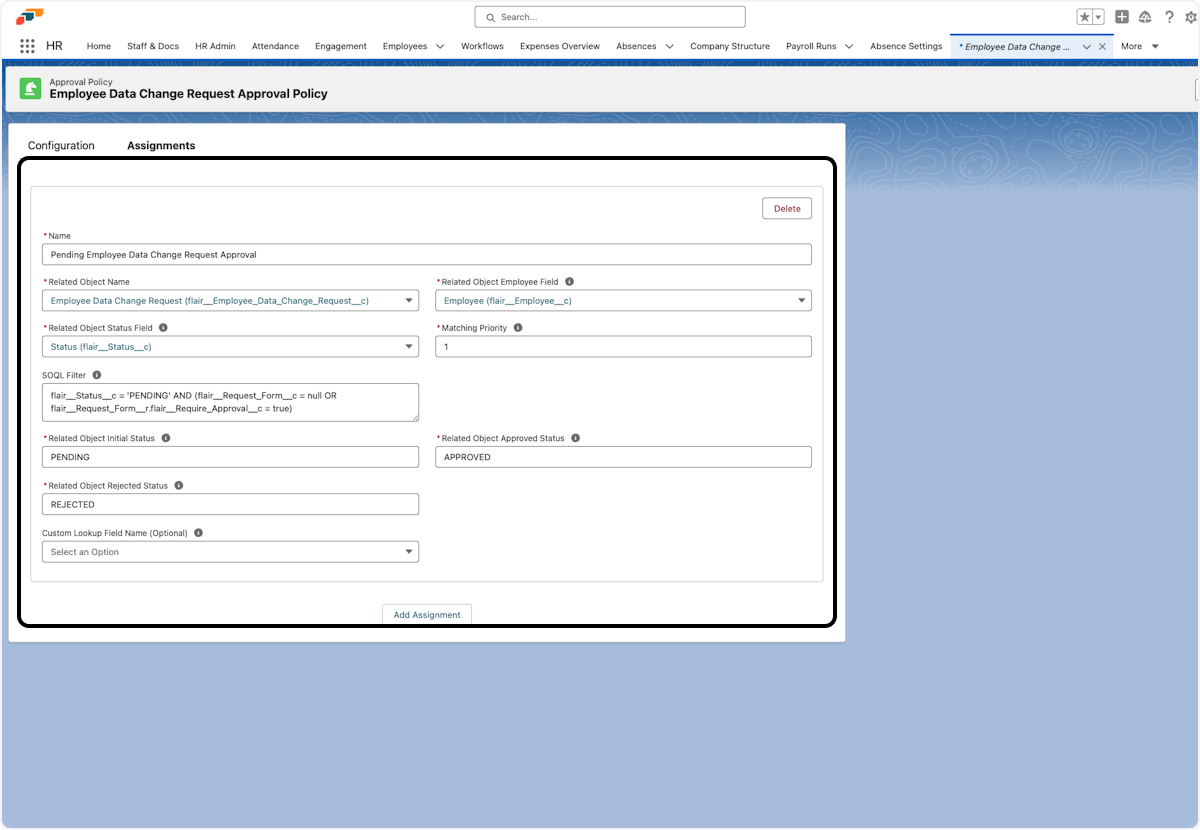This screenshot has width=1200, height=830.
Task: Click the magnifier icon in the search bar
Action: 489,17
